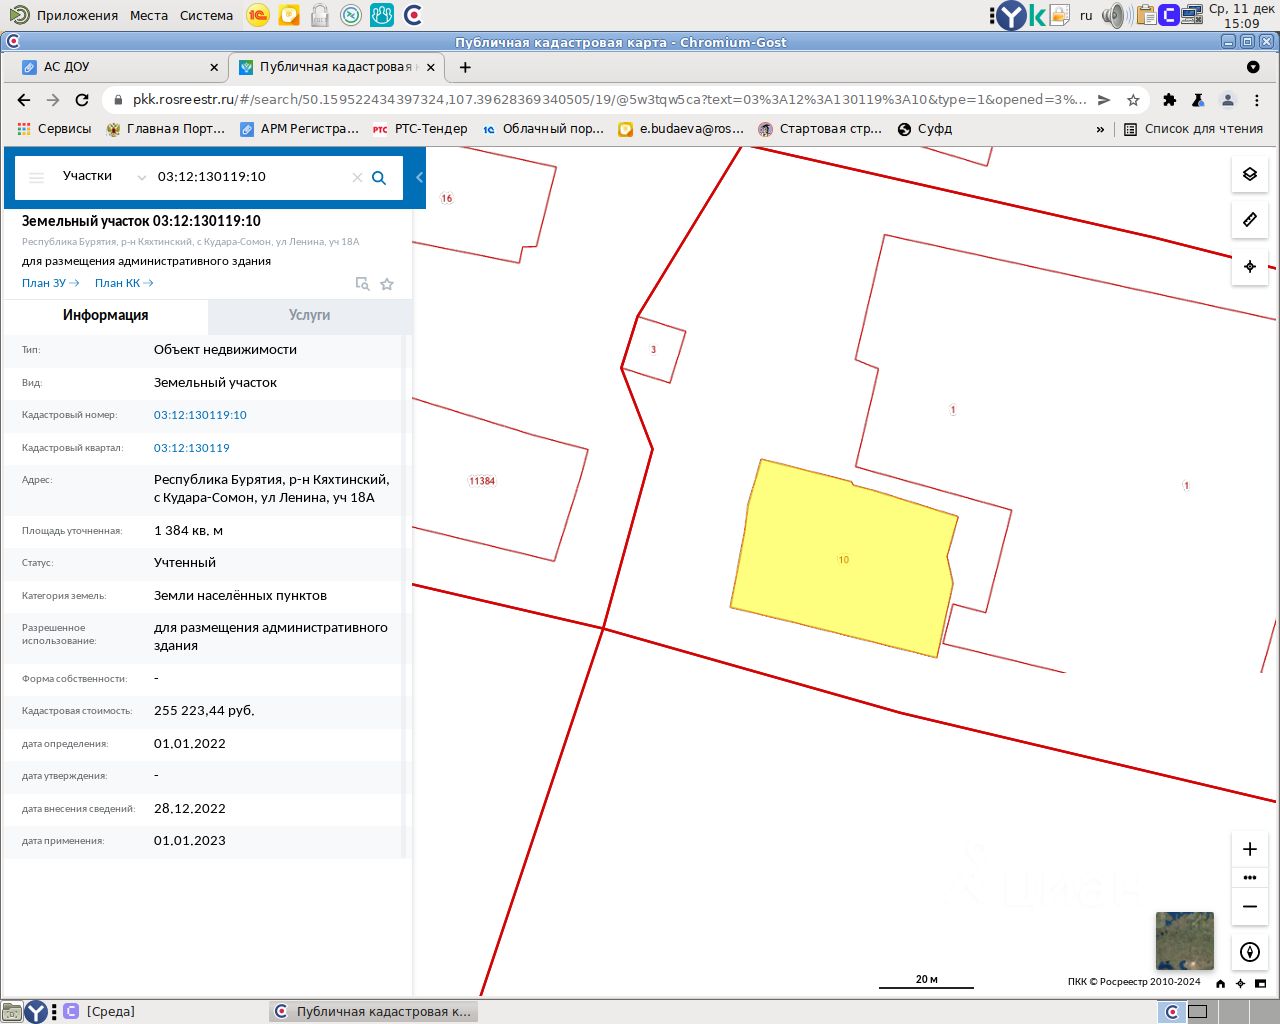Click the search input with cadastral number
The height and width of the screenshot is (1024, 1280).
250,177
